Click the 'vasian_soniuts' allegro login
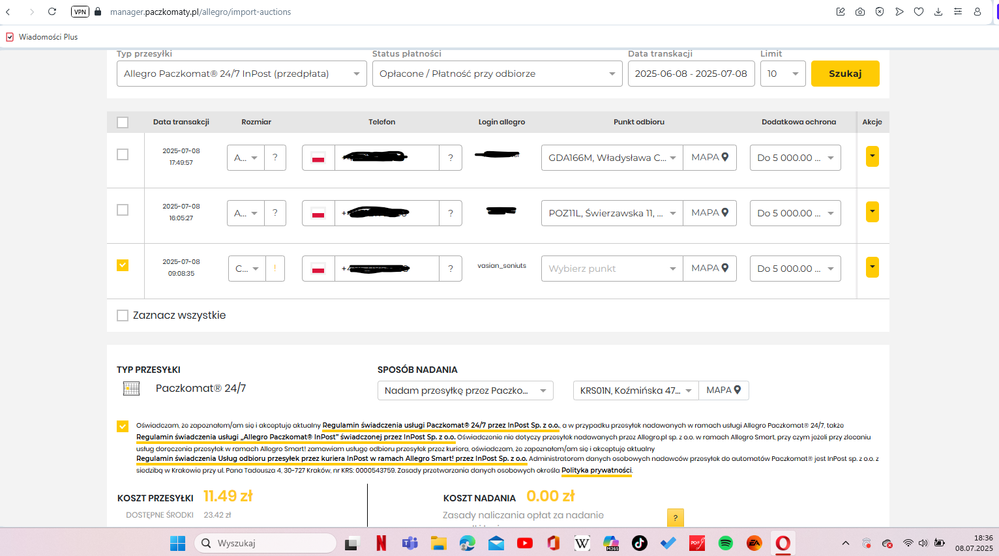This screenshot has height=556, width=999. (x=502, y=266)
